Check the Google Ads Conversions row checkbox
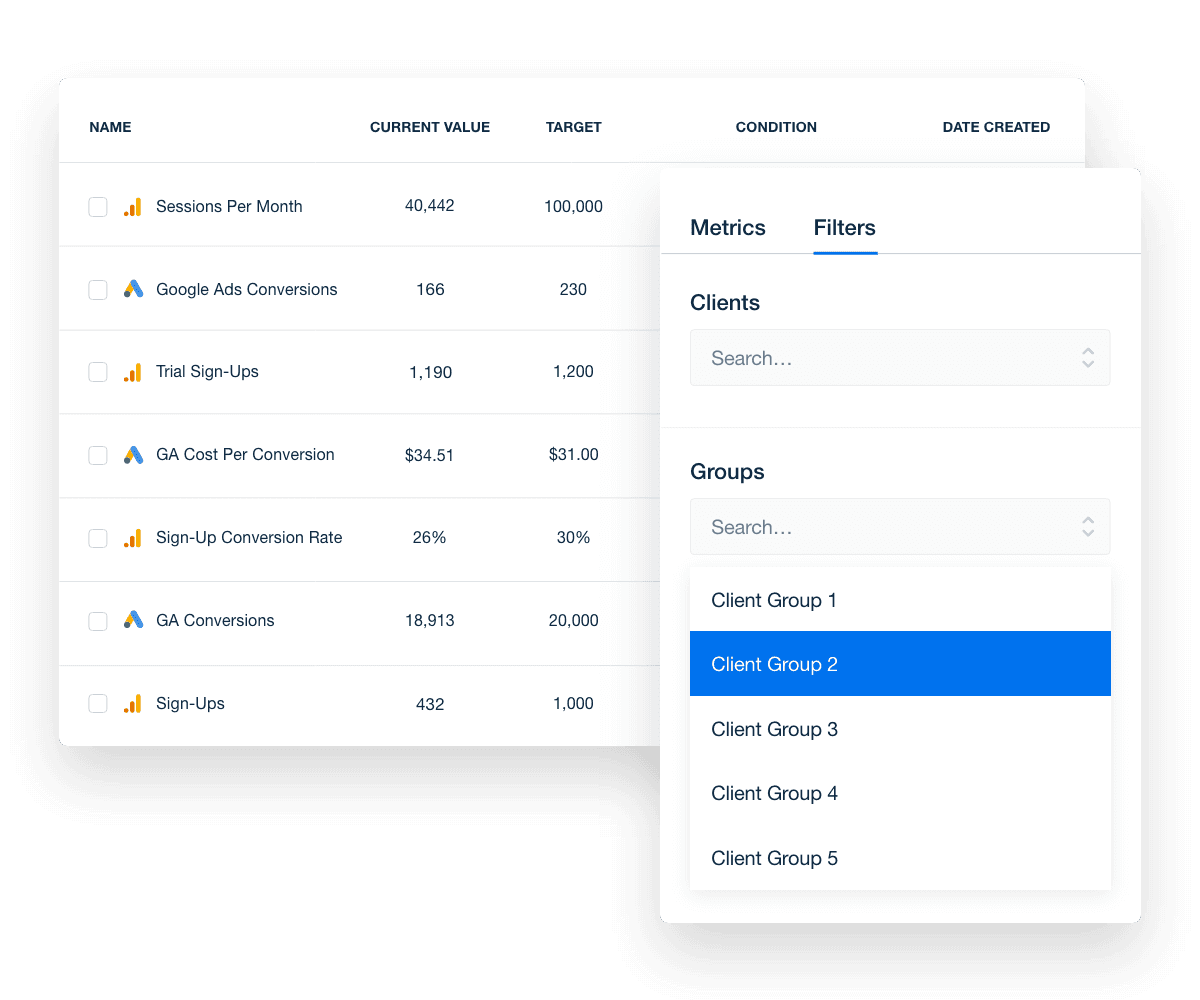This screenshot has width=1200, height=1000. [98, 290]
